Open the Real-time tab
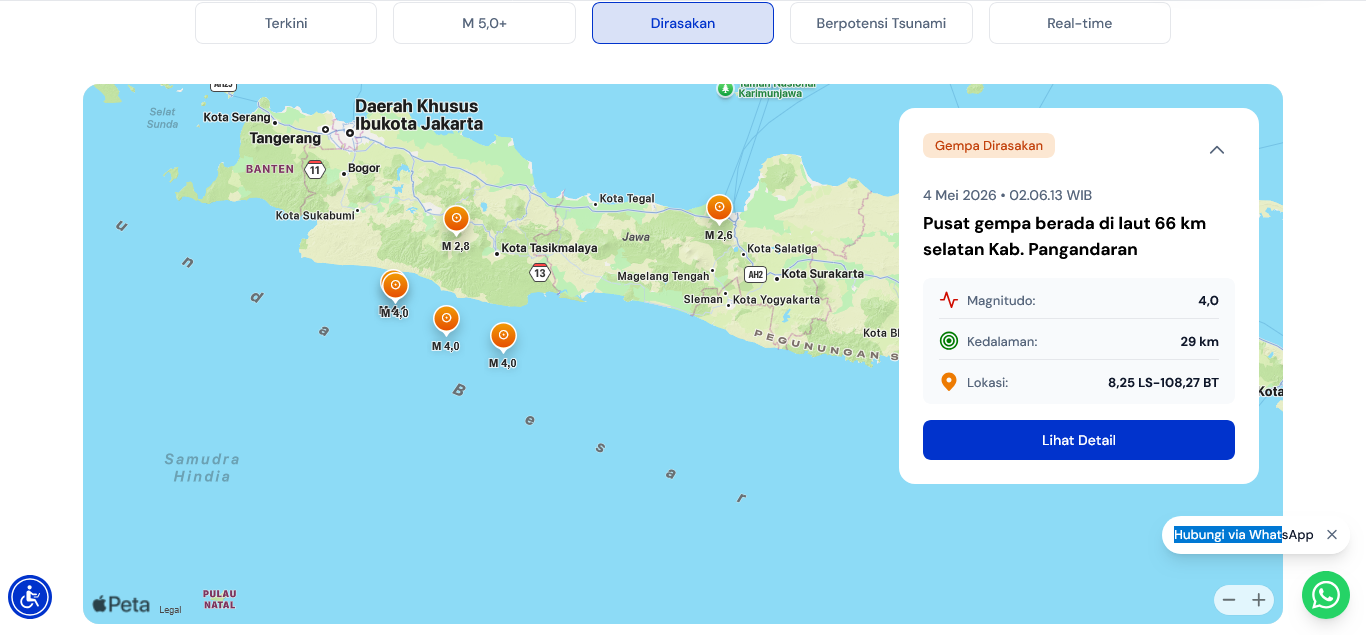Viewport: 1366px width, 635px height. [x=1080, y=23]
